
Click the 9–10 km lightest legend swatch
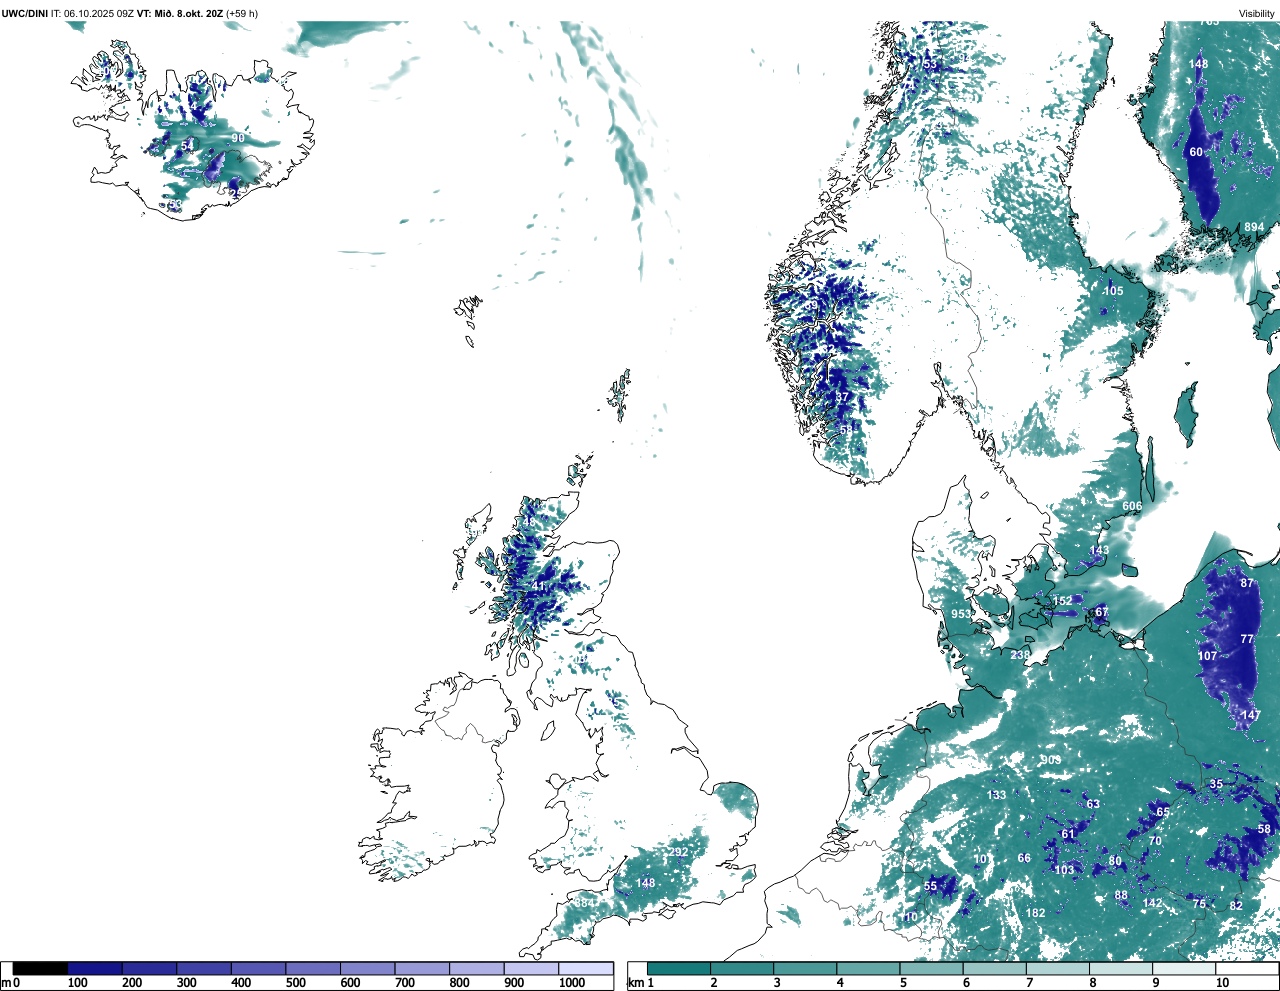coord(1185,968)
